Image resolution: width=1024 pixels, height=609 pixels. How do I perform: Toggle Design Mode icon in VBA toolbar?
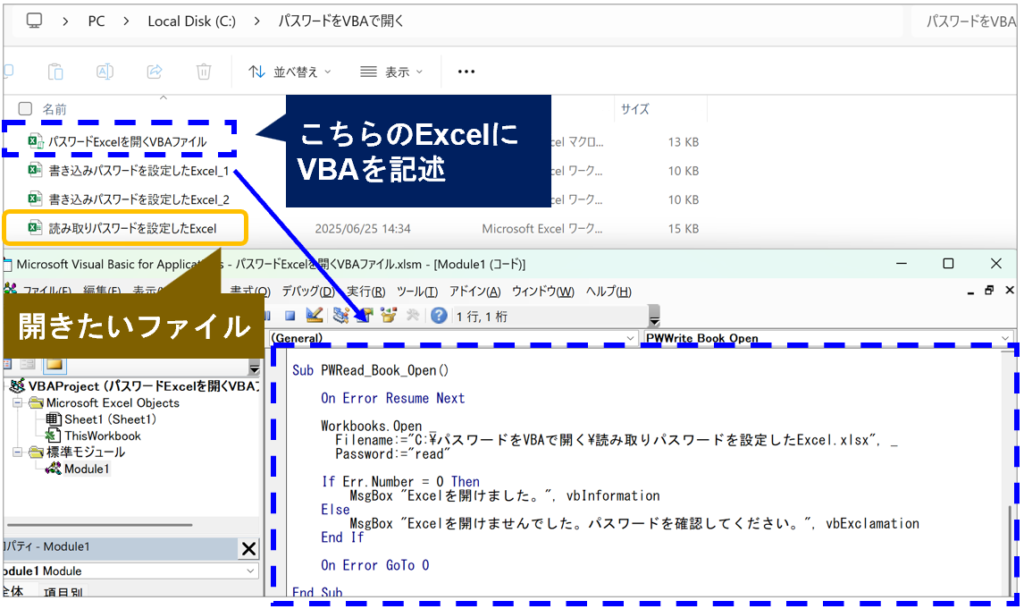tap(314, 315)
